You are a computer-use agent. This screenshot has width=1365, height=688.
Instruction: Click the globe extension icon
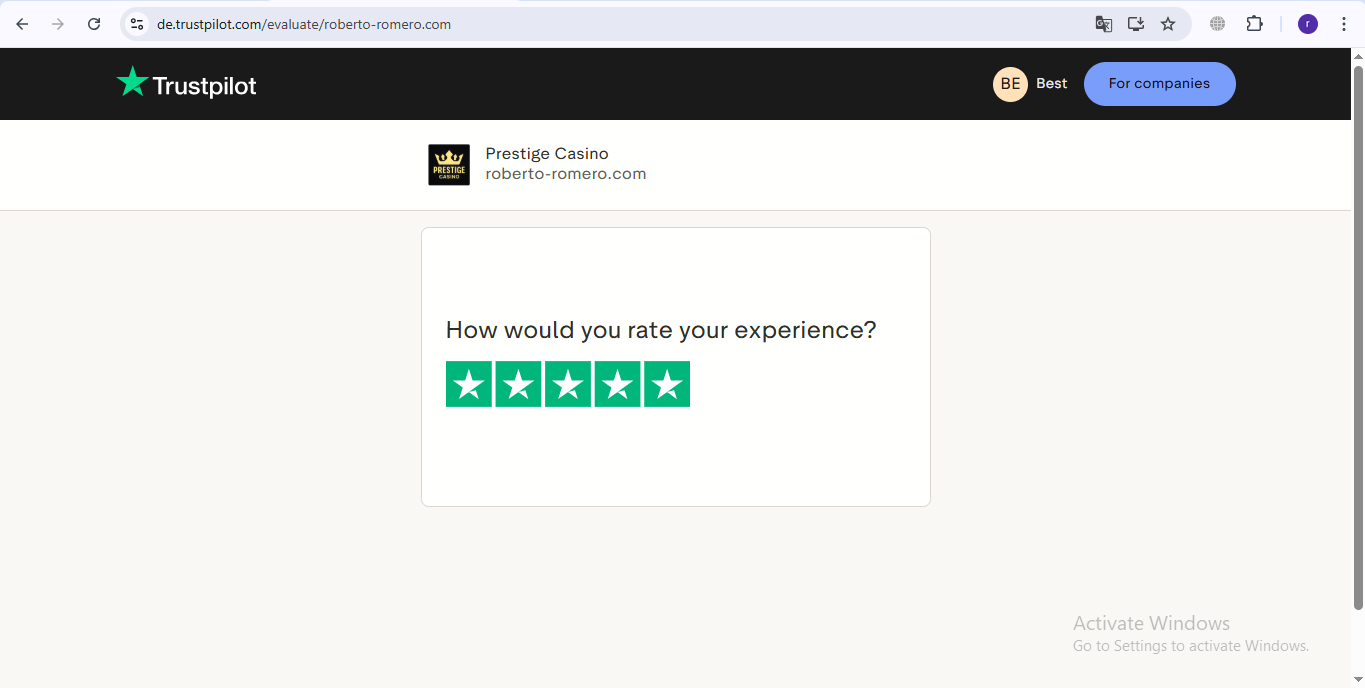[x=1217, y=24]
